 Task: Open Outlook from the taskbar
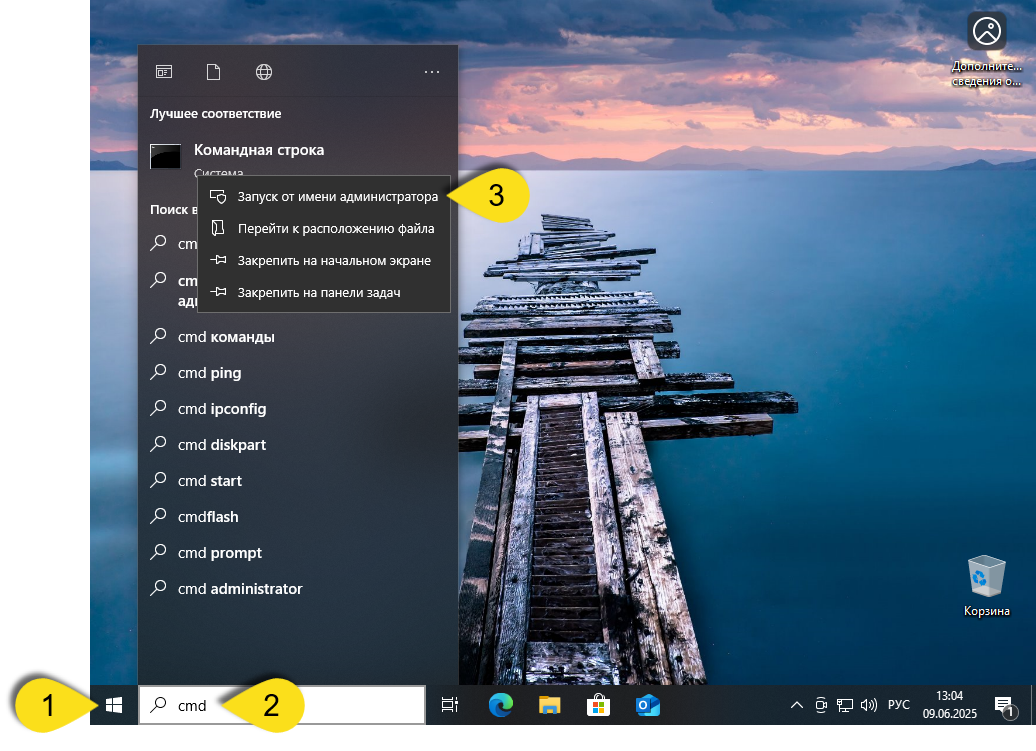click(648, 705)
